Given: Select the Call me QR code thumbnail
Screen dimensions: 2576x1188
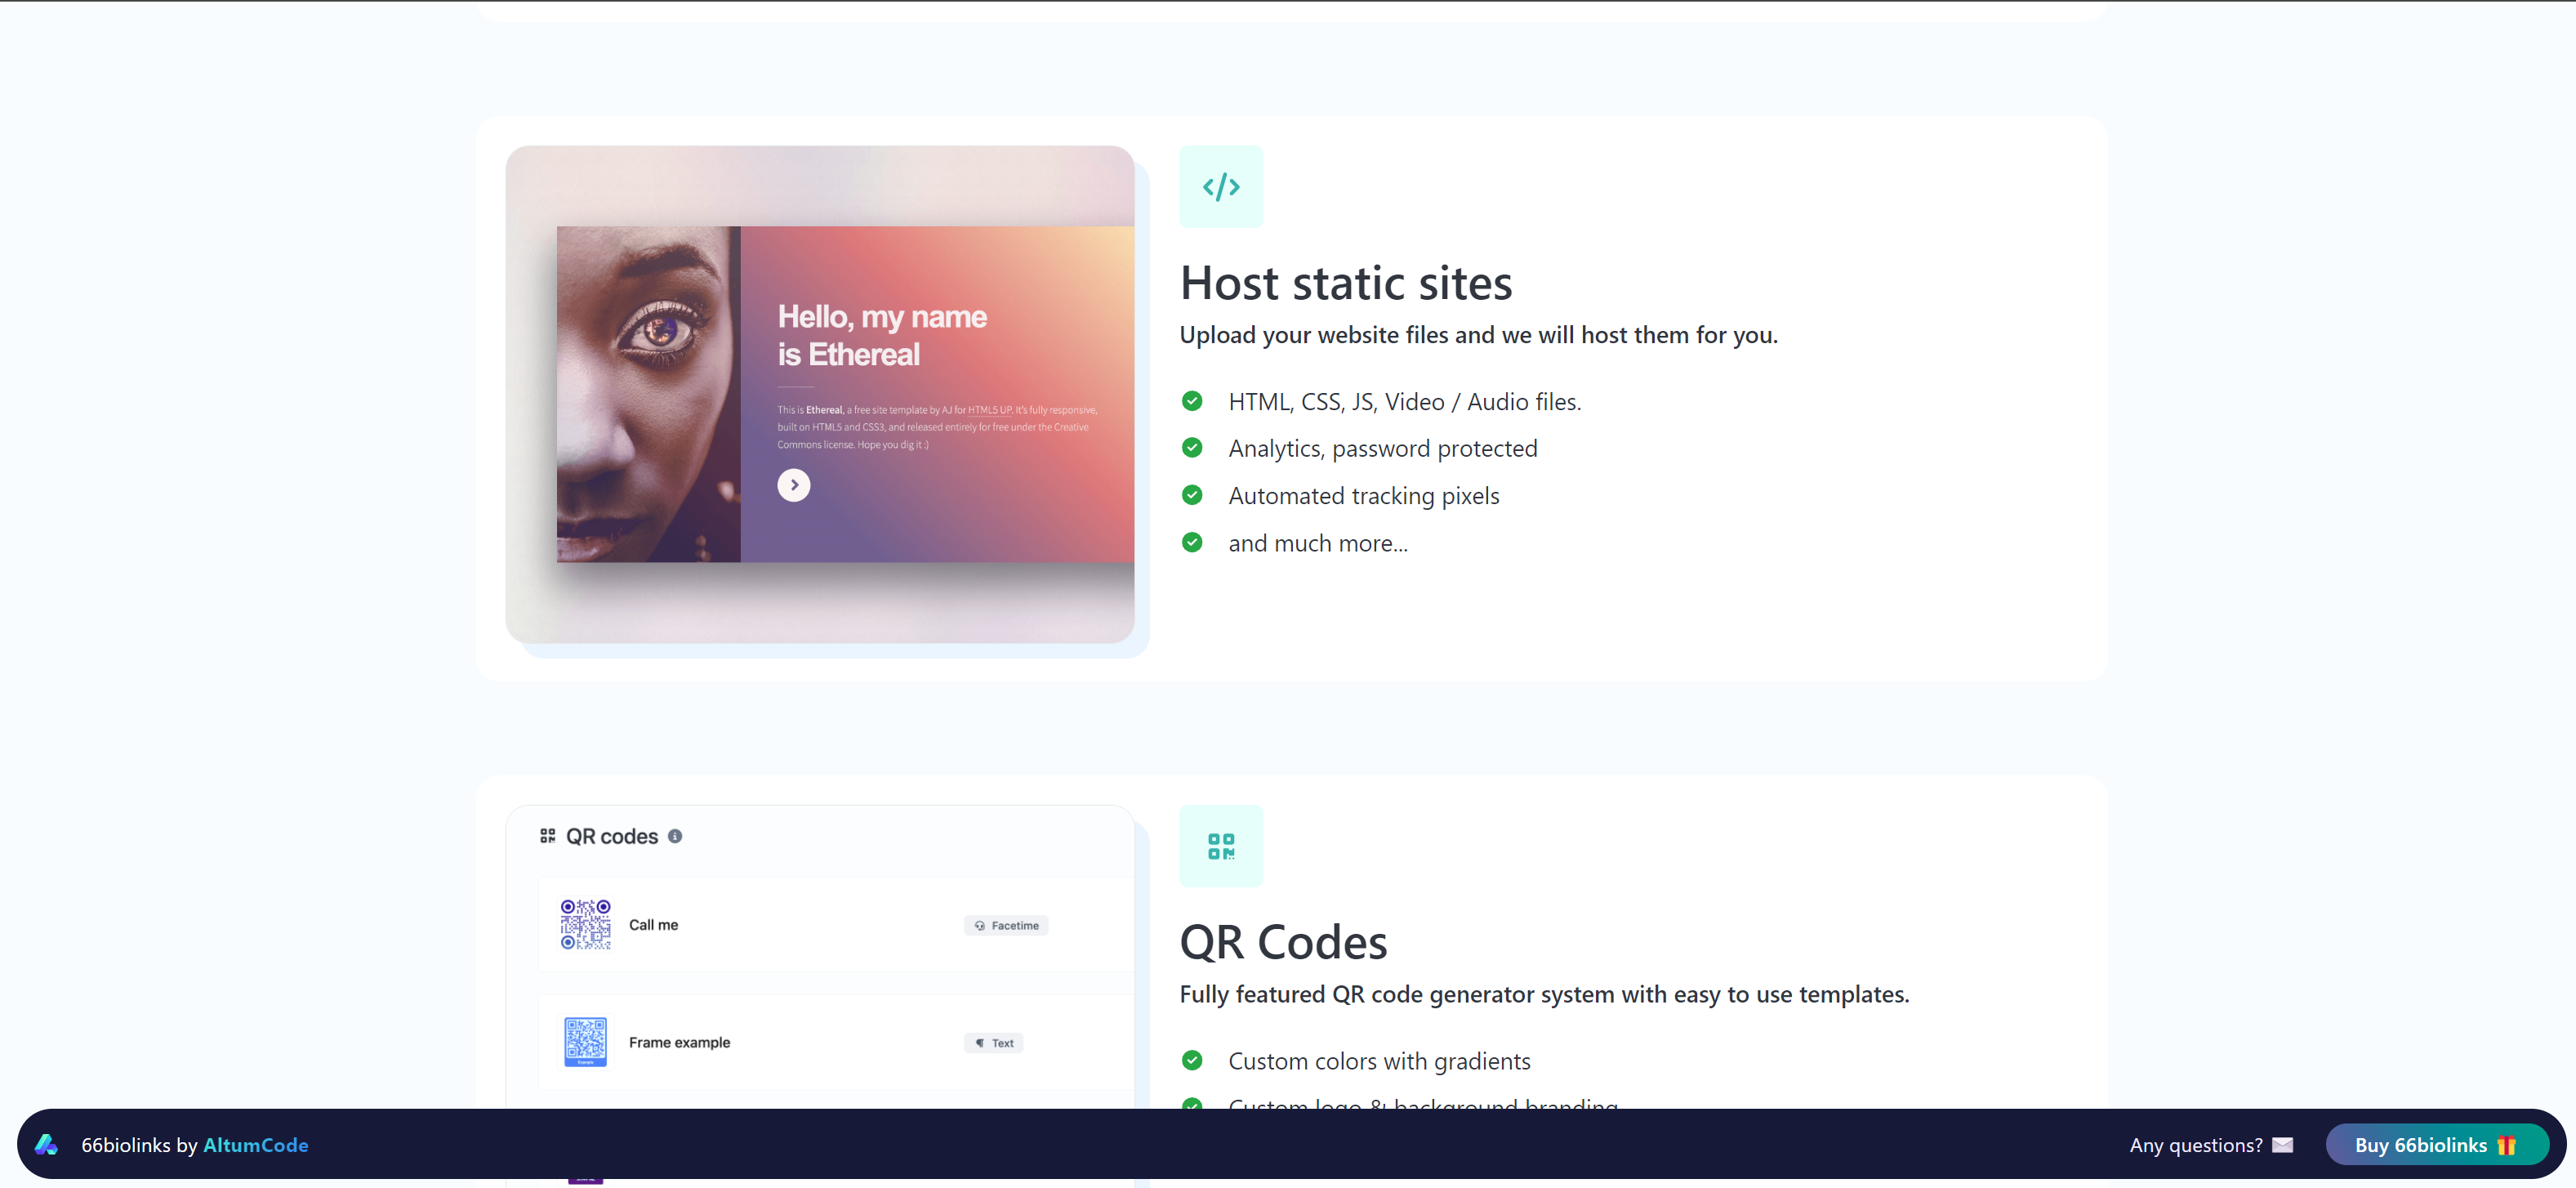Looking at the screenshot, I should (586, 925).
